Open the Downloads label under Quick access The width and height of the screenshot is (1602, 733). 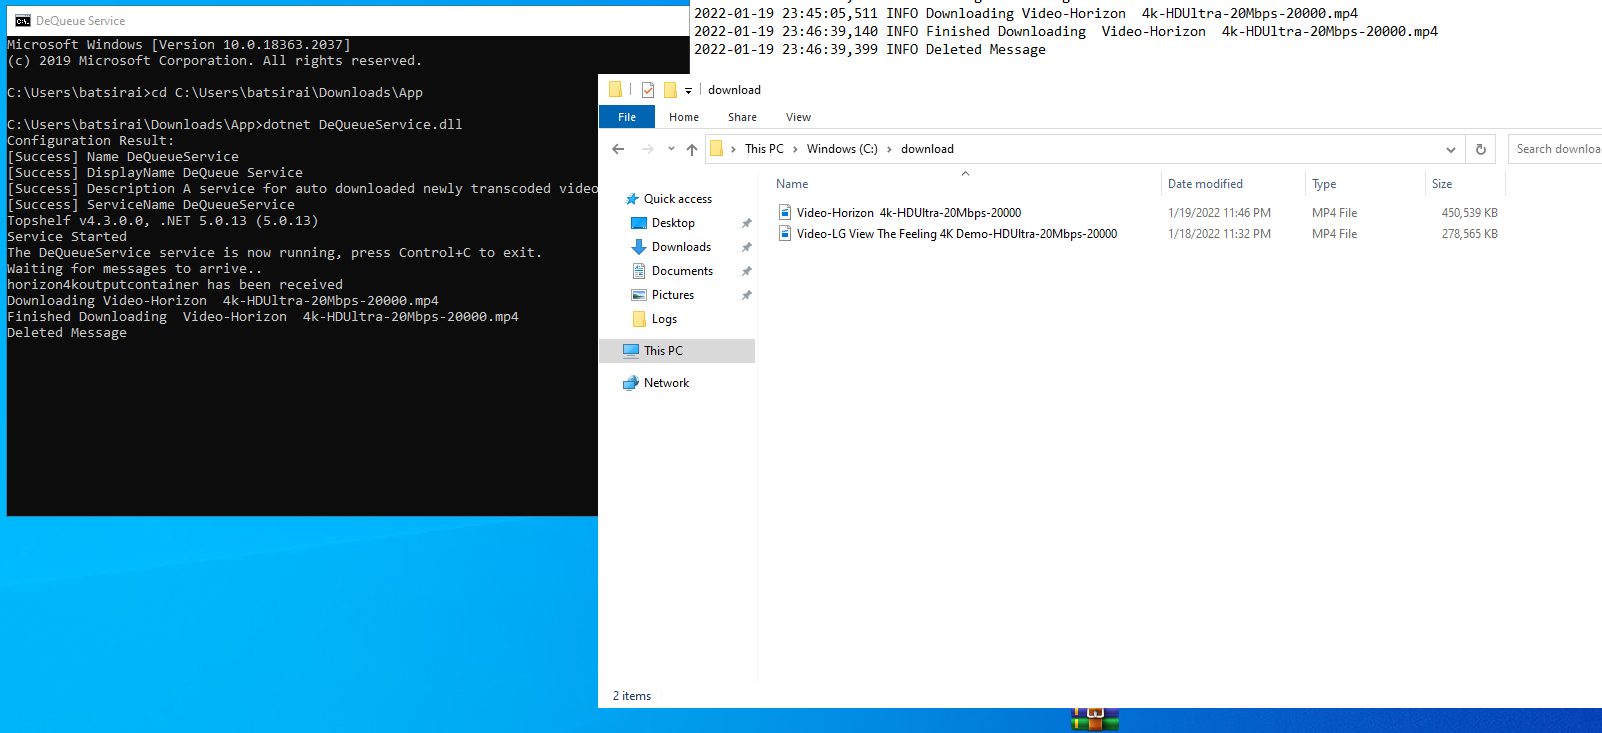(x=681, y=247)
